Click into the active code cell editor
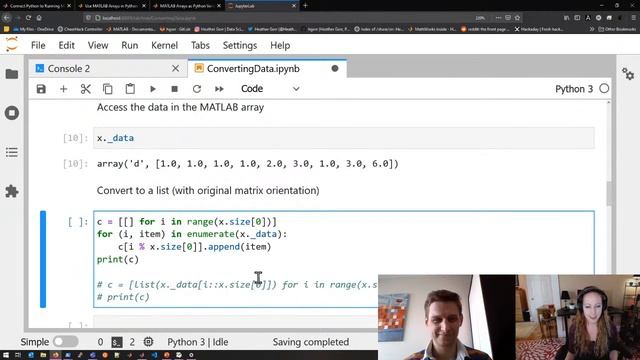The height and width of the screenshot is (360, 640). 344,259
